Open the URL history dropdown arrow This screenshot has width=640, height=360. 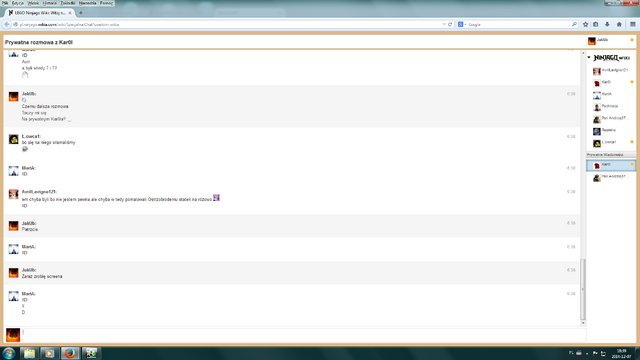pyautogui.click(x=444, y=24)
